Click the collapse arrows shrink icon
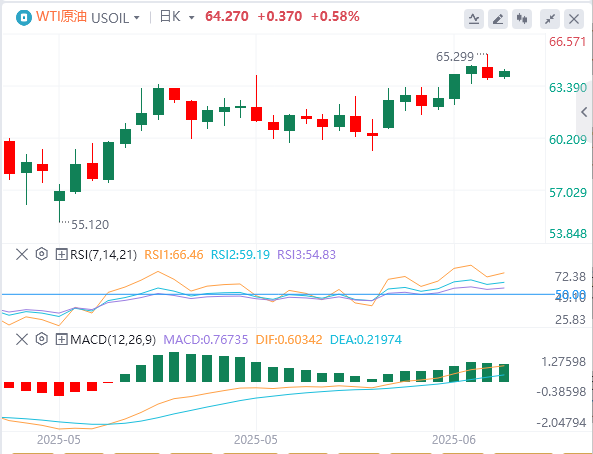This screenshot has height=454, width=593. click(x=550, y=19)
